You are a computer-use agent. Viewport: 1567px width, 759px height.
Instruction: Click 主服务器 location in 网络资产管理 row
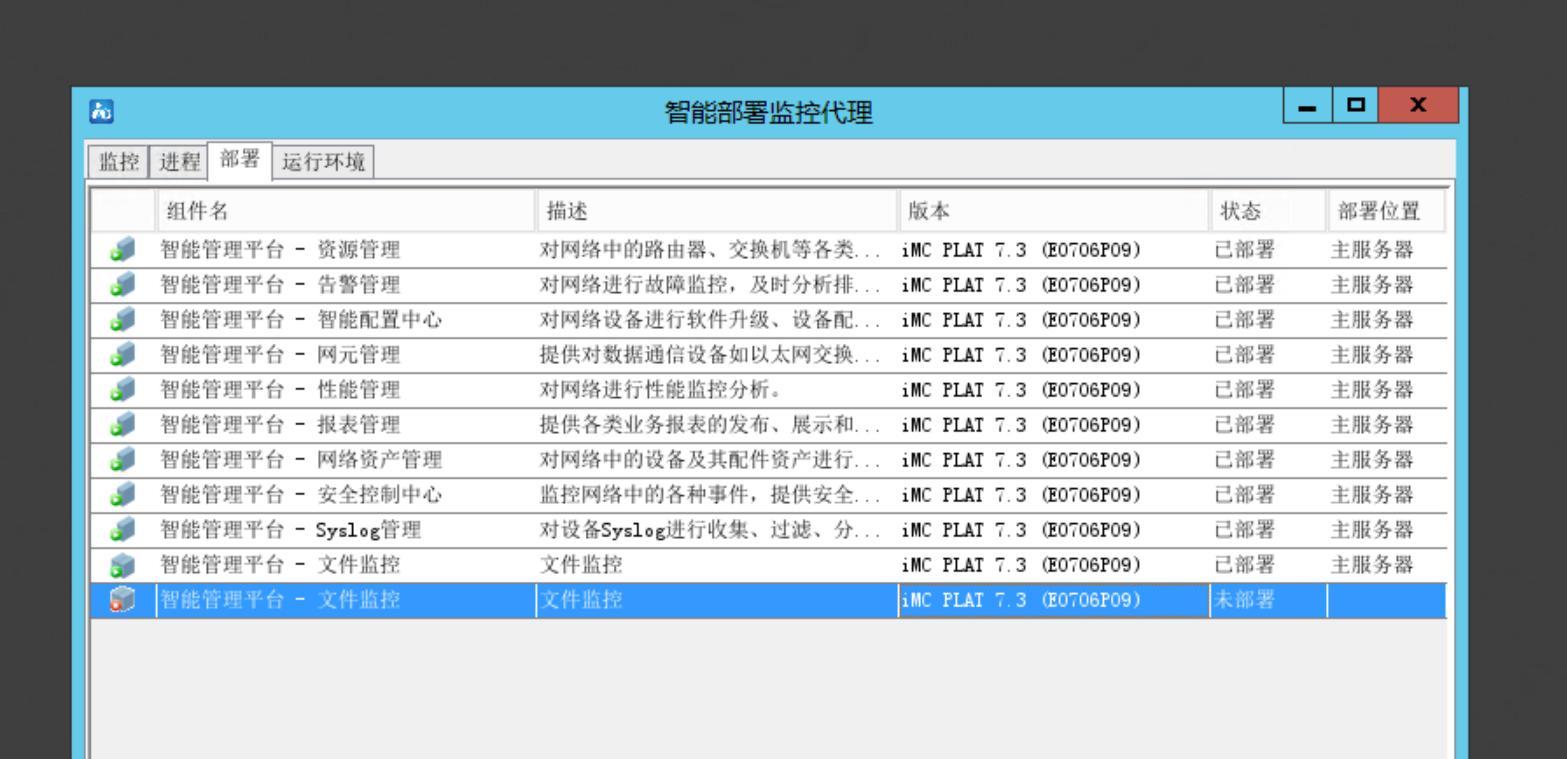point(1372,460)
